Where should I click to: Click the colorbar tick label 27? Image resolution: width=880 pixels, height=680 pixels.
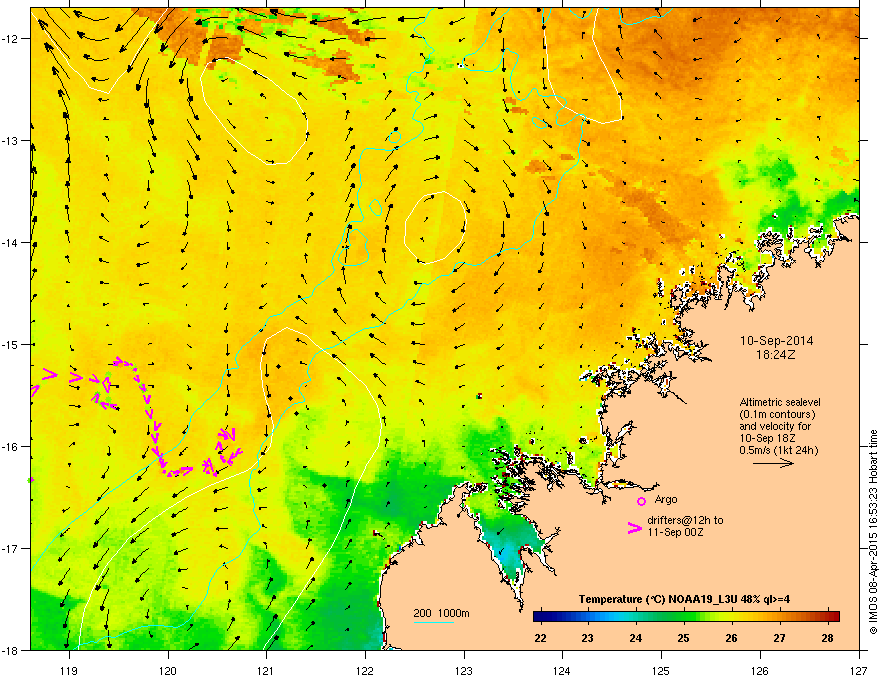779,638
